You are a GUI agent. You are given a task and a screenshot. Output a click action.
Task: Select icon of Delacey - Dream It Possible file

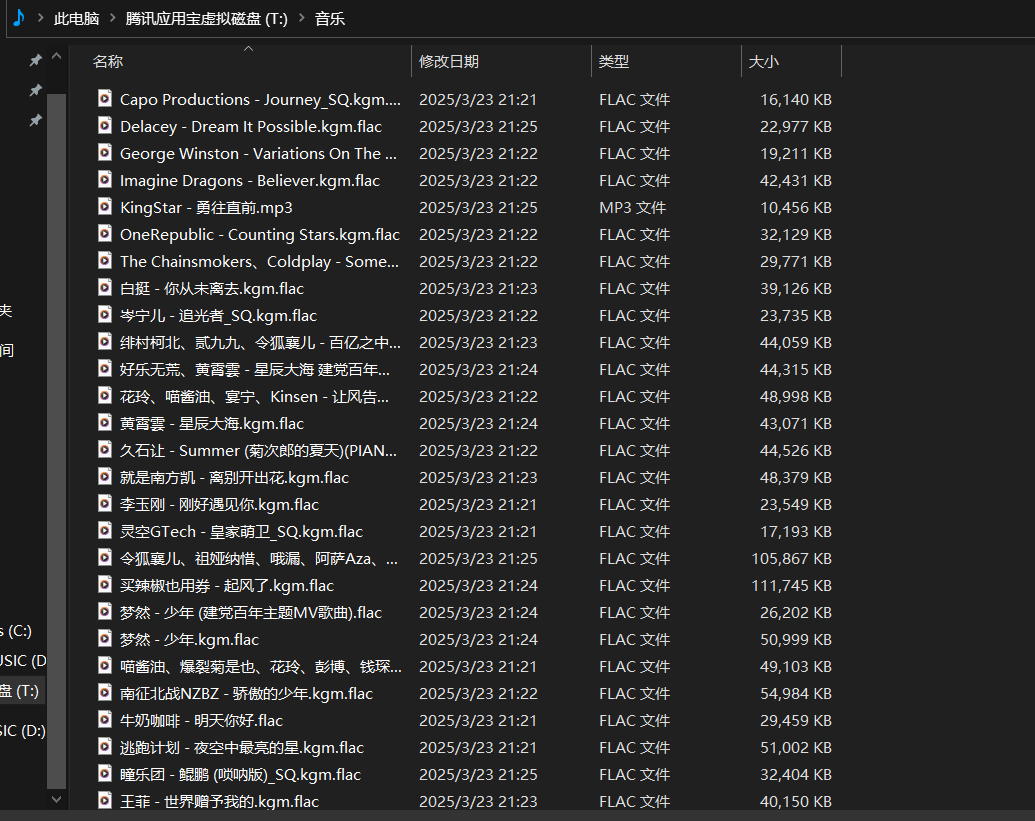[x=104, y=125]
